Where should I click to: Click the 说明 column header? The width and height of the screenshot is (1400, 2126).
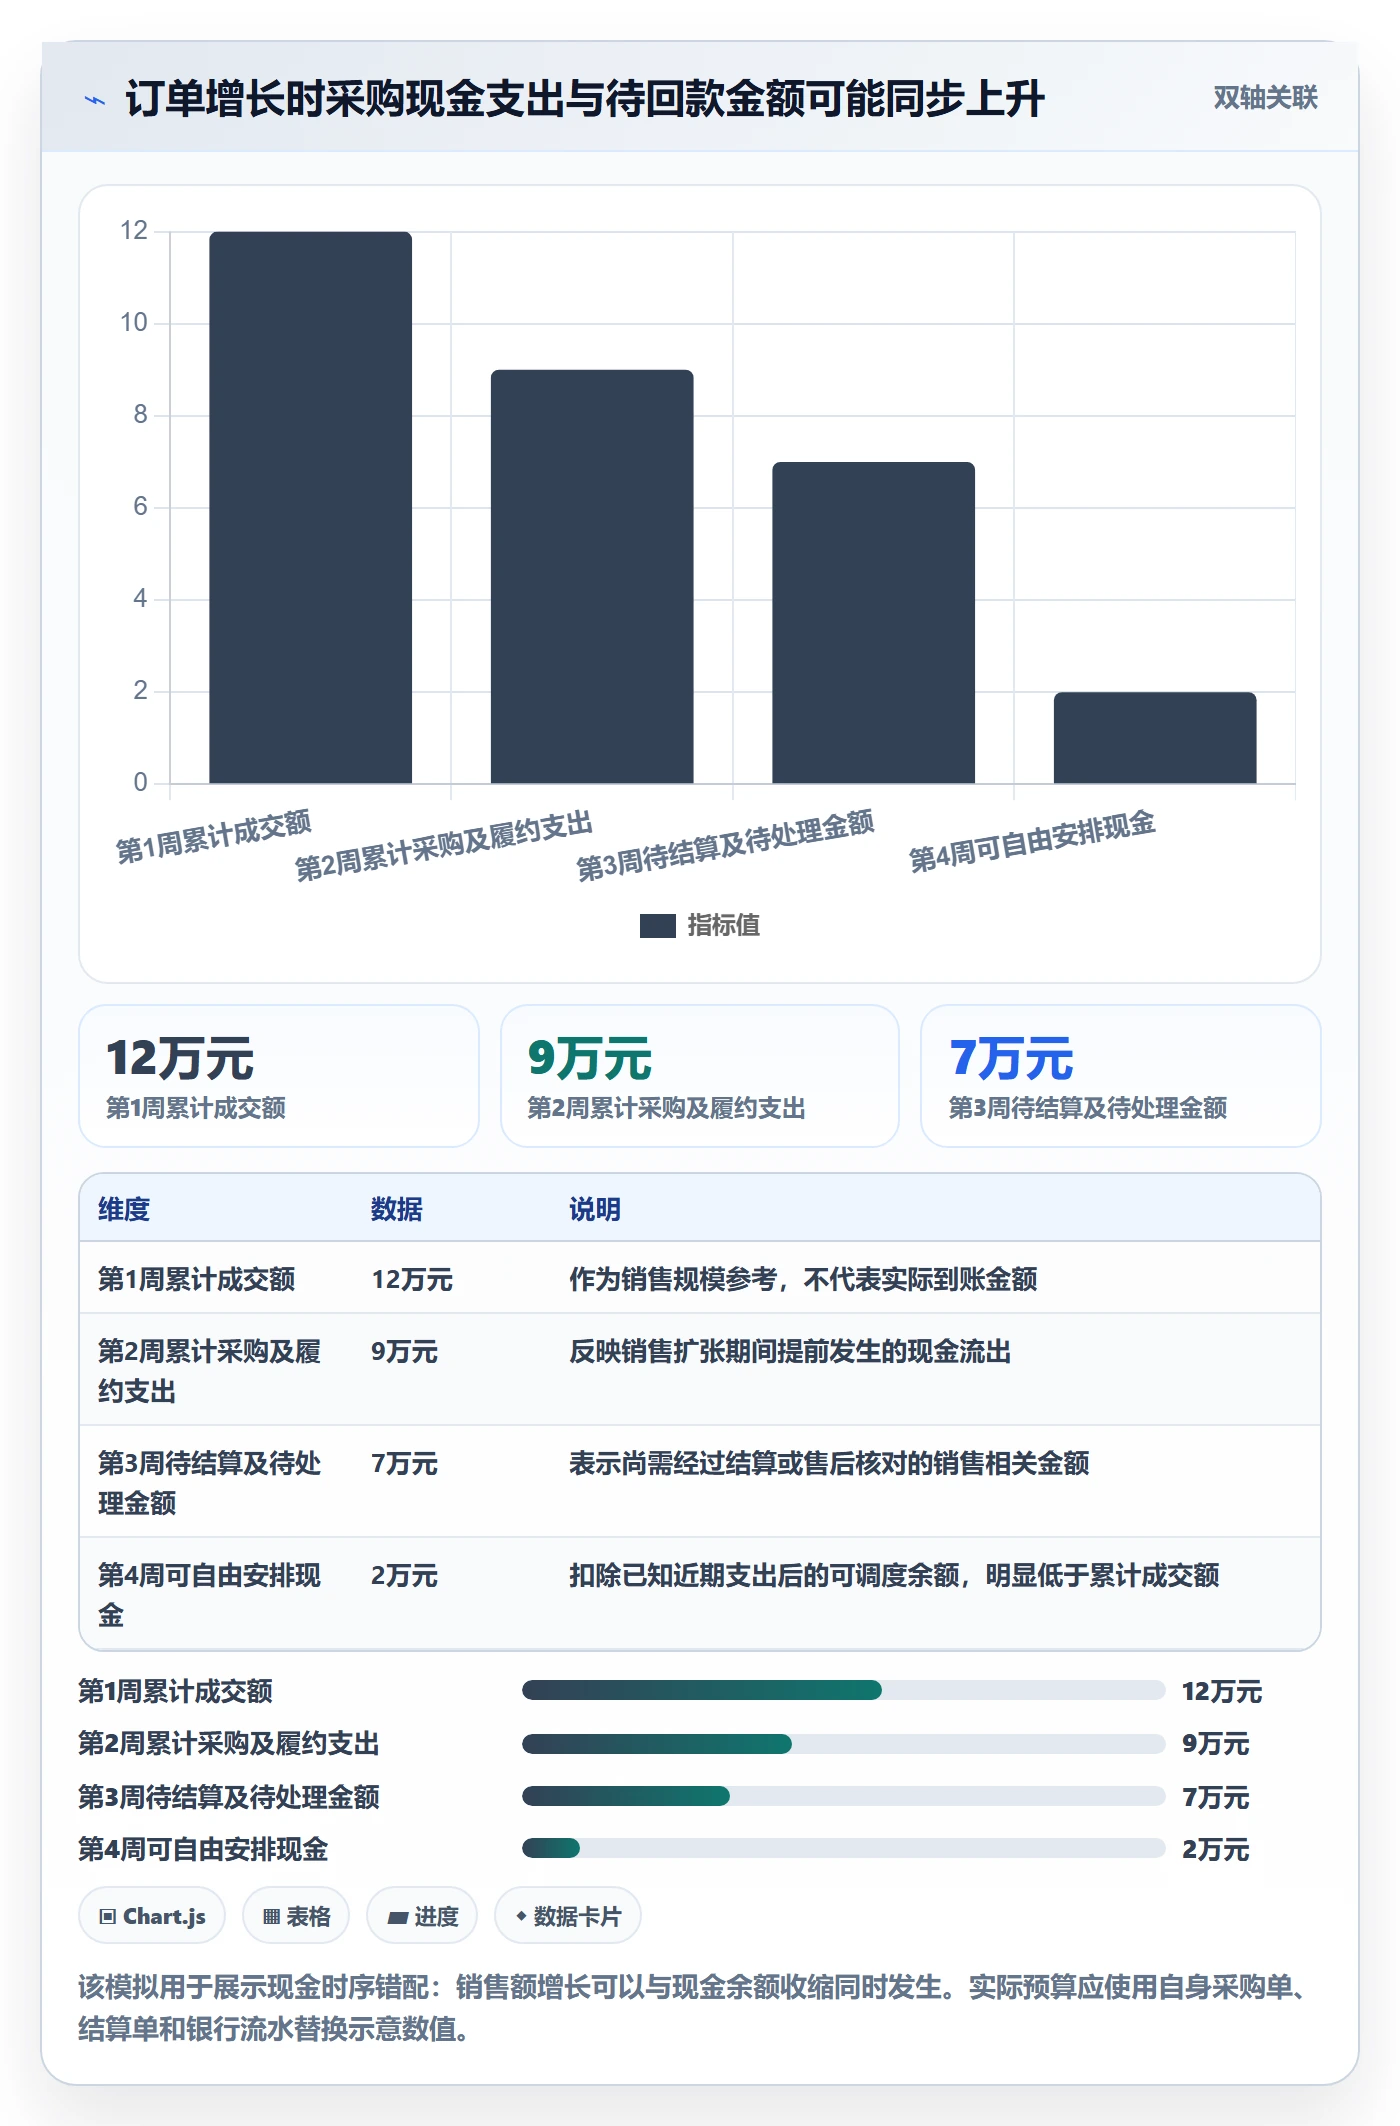(595, 1209)
